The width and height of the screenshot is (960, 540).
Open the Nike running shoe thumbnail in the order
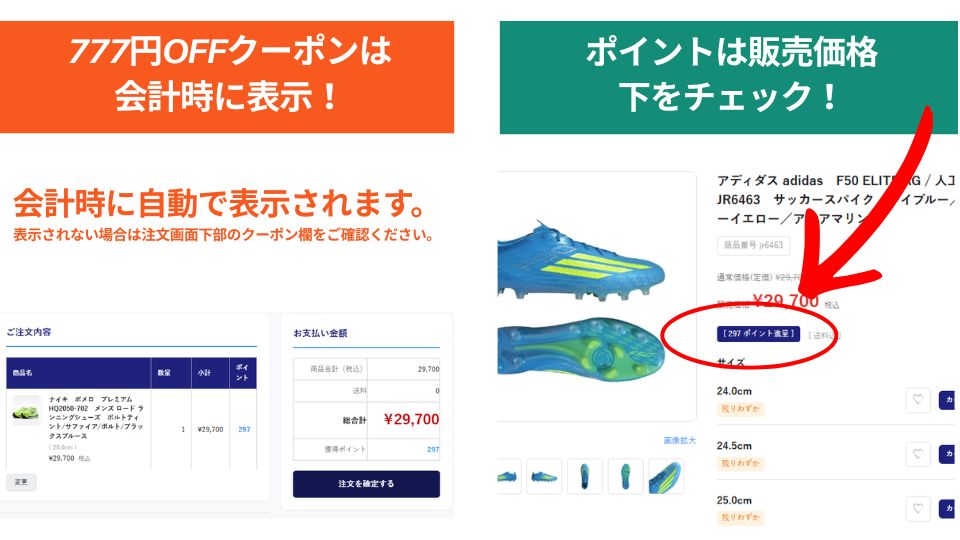point(26,410)
